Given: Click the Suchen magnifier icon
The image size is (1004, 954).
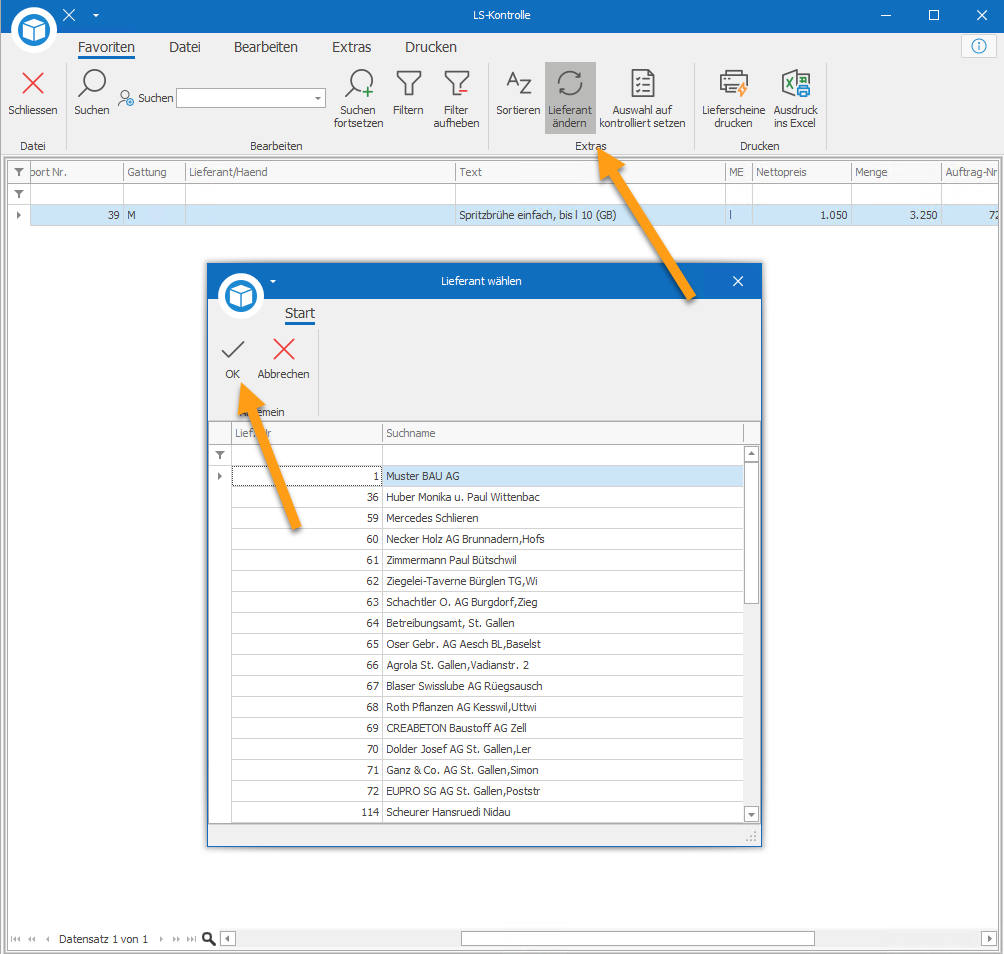Looking at the screenshot, I should 92,83.
